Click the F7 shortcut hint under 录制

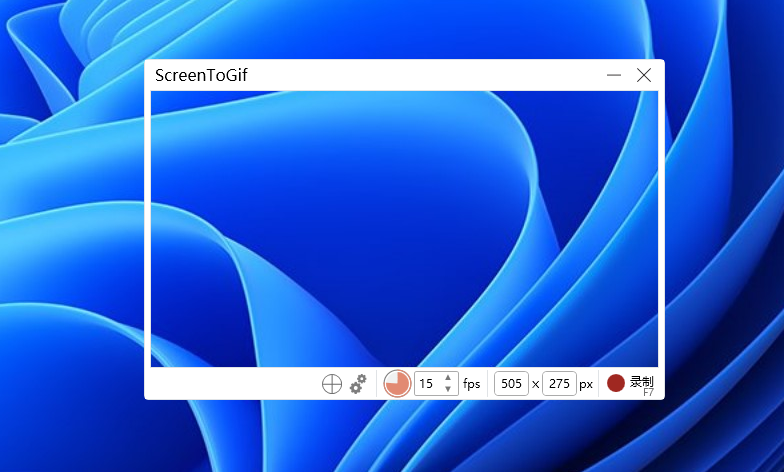[x=648, y=393]
